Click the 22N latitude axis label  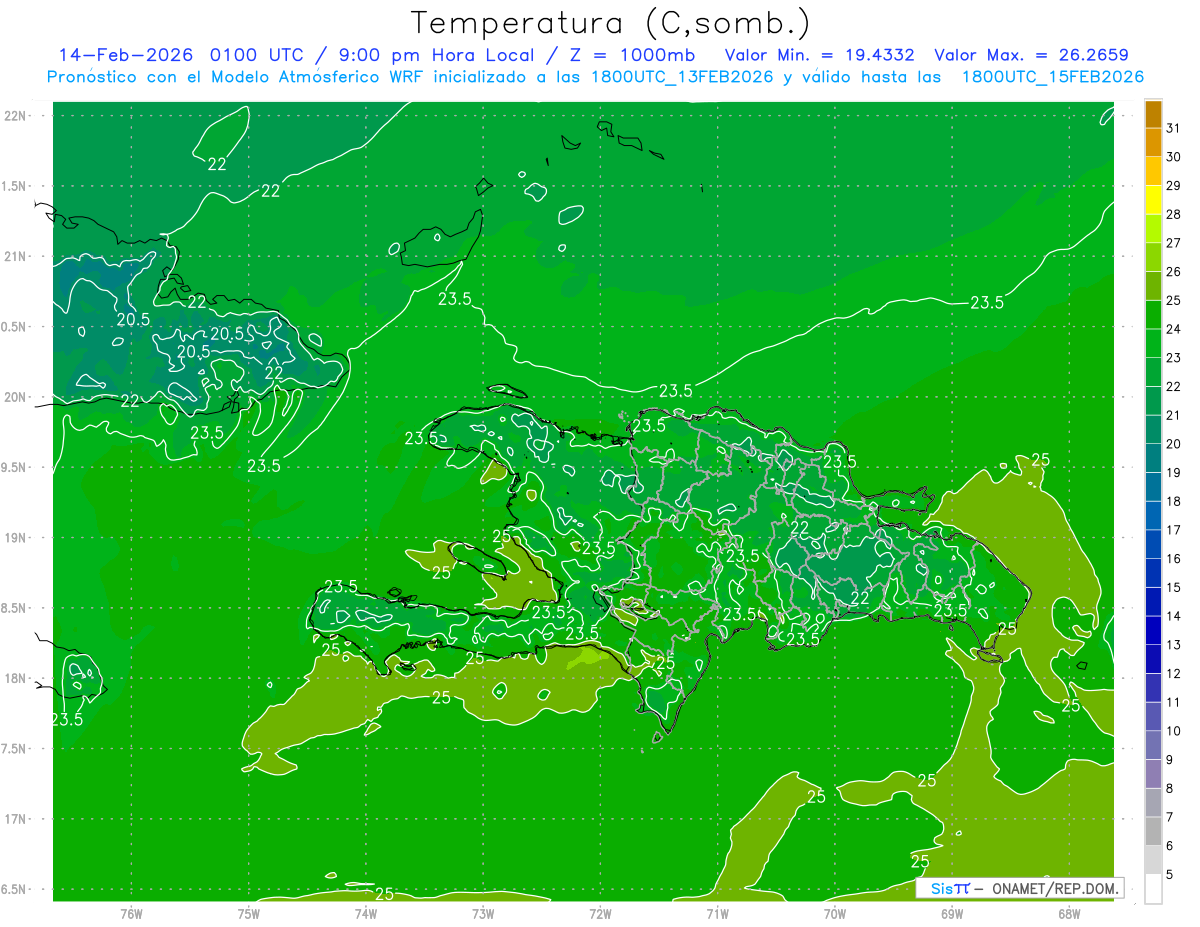pyautogui.click(x=16, y=115)
